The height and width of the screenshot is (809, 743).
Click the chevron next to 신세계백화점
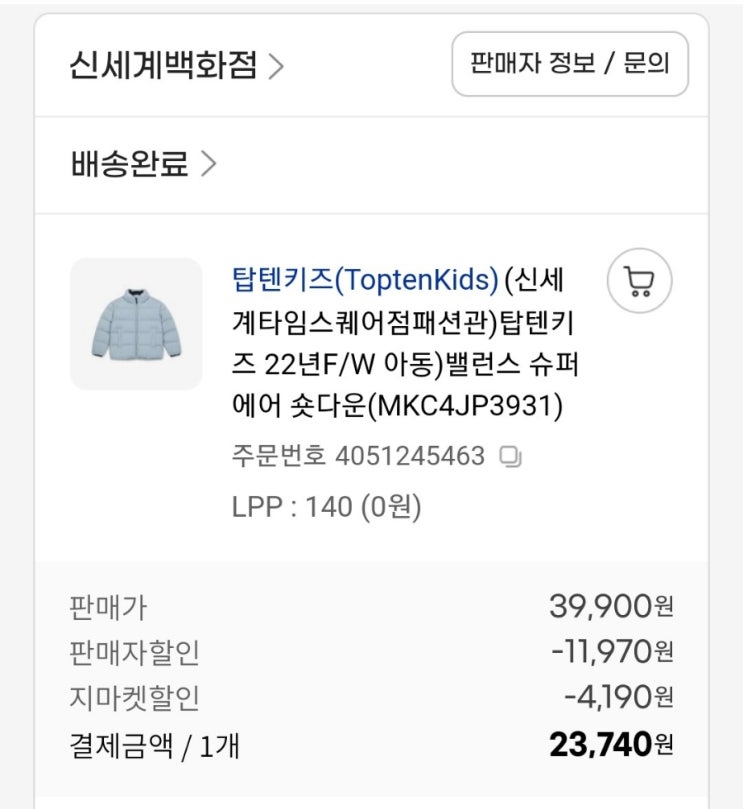point(277,67)
